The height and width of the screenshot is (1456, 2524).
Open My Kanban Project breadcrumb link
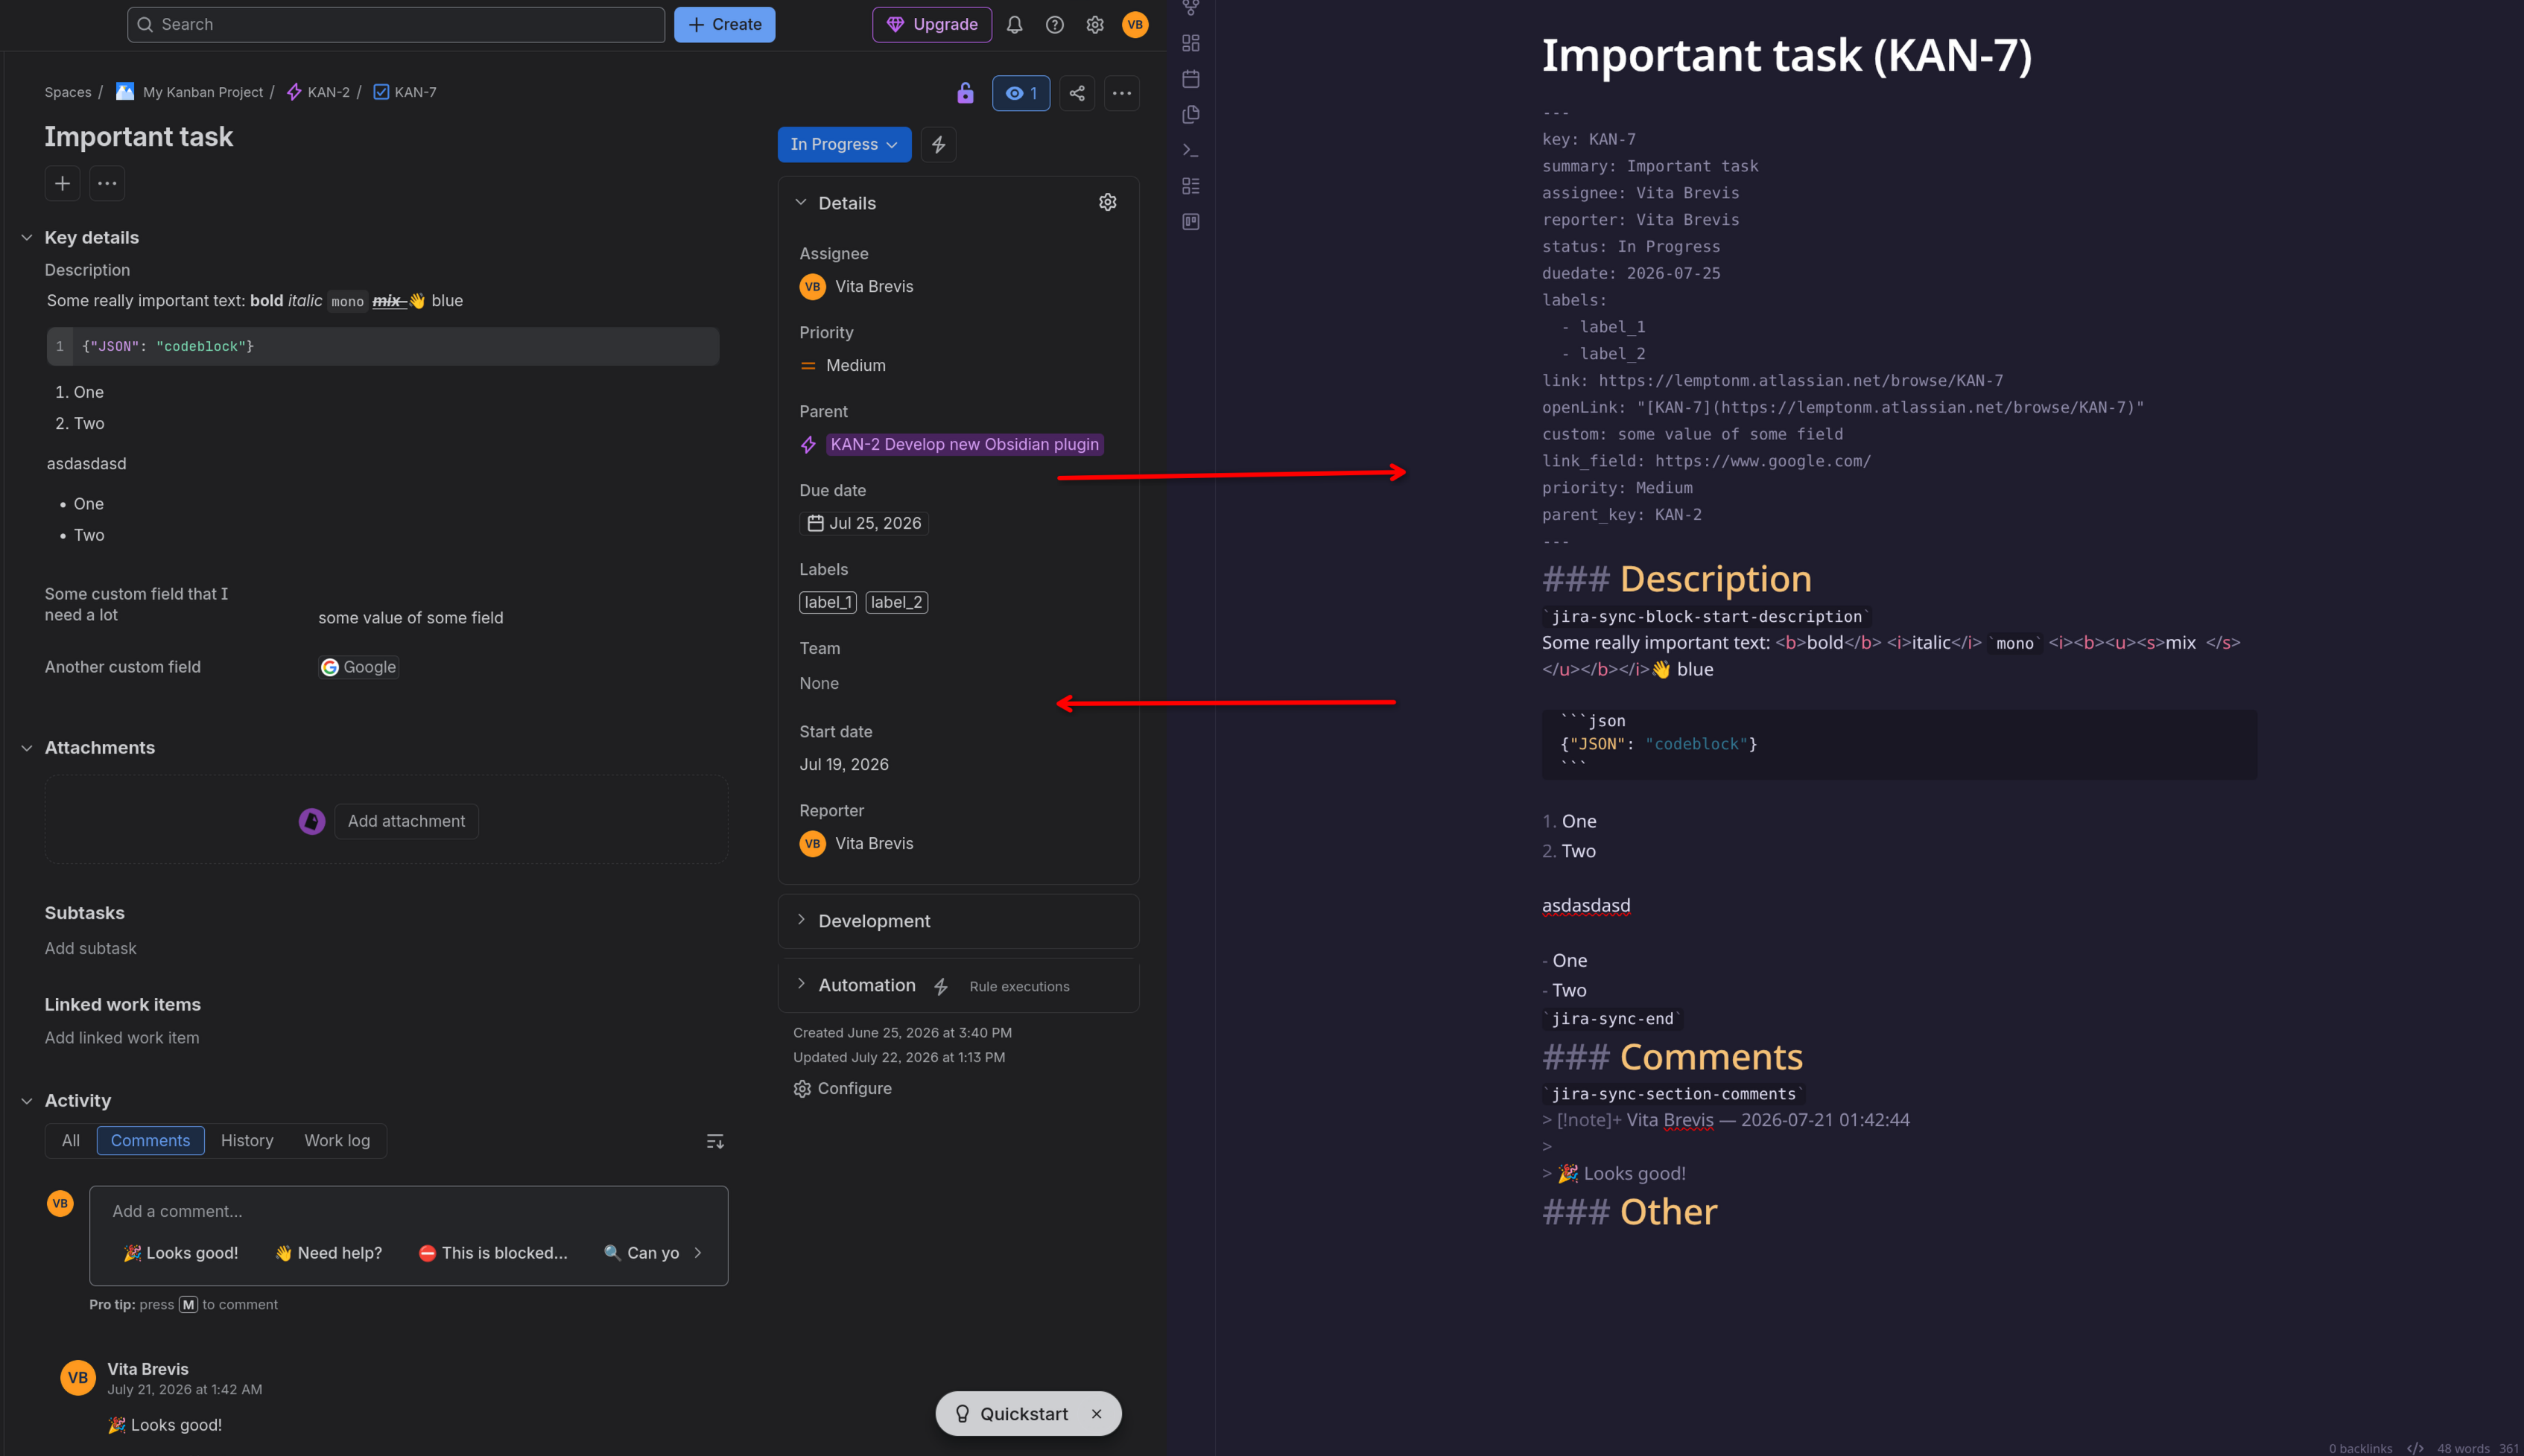pyautogui.click(x=203, y=92)
